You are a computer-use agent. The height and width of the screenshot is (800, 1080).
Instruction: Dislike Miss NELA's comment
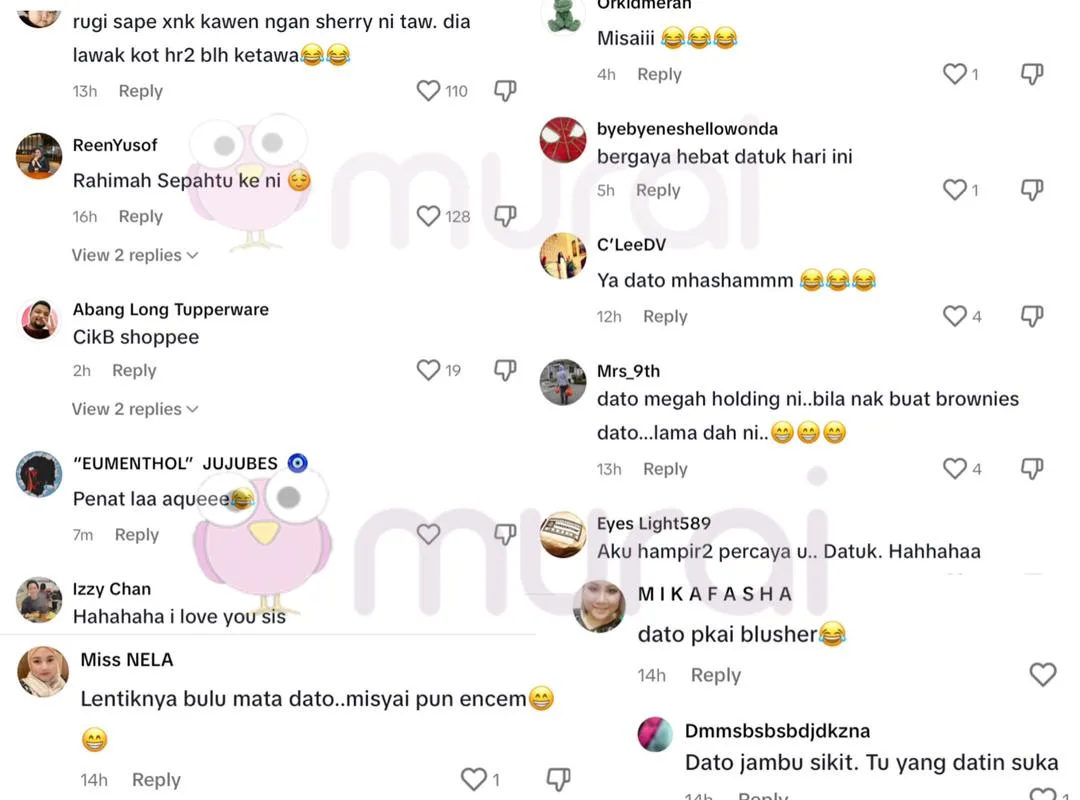558,779
